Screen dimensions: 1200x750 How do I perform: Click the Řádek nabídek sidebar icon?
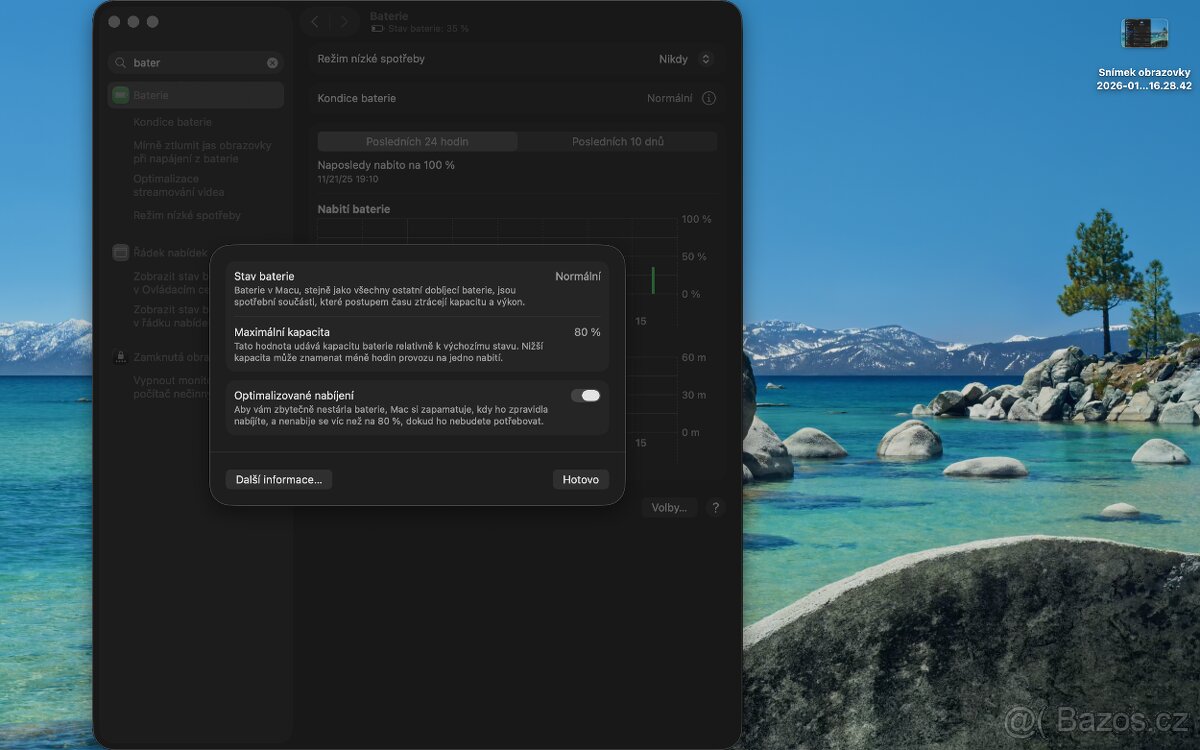120,253
